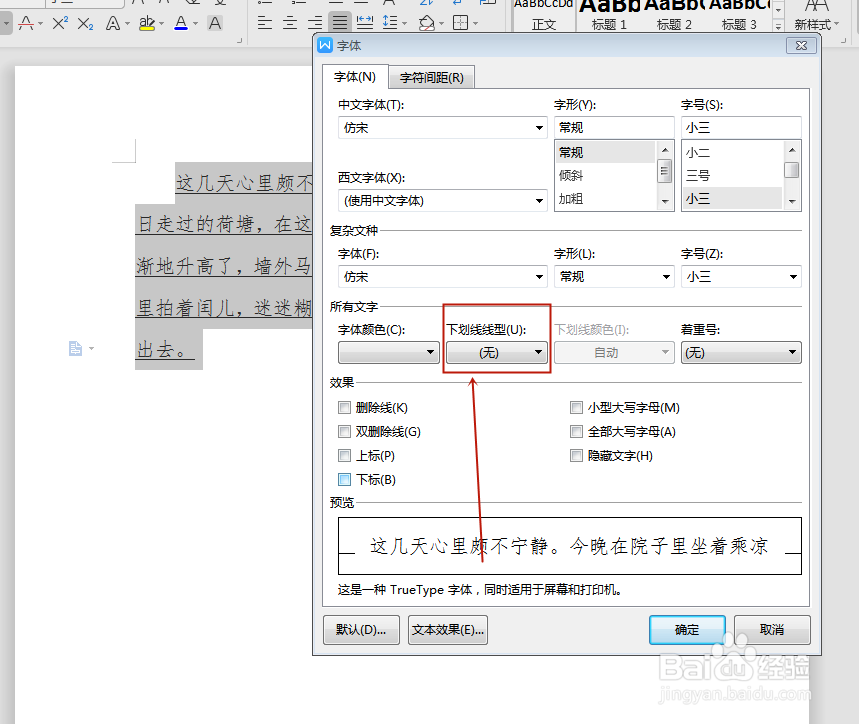Enable the 删除线 strikethrough checkbox
This screenshot has height=724, width=859.
tap(344, 407)
